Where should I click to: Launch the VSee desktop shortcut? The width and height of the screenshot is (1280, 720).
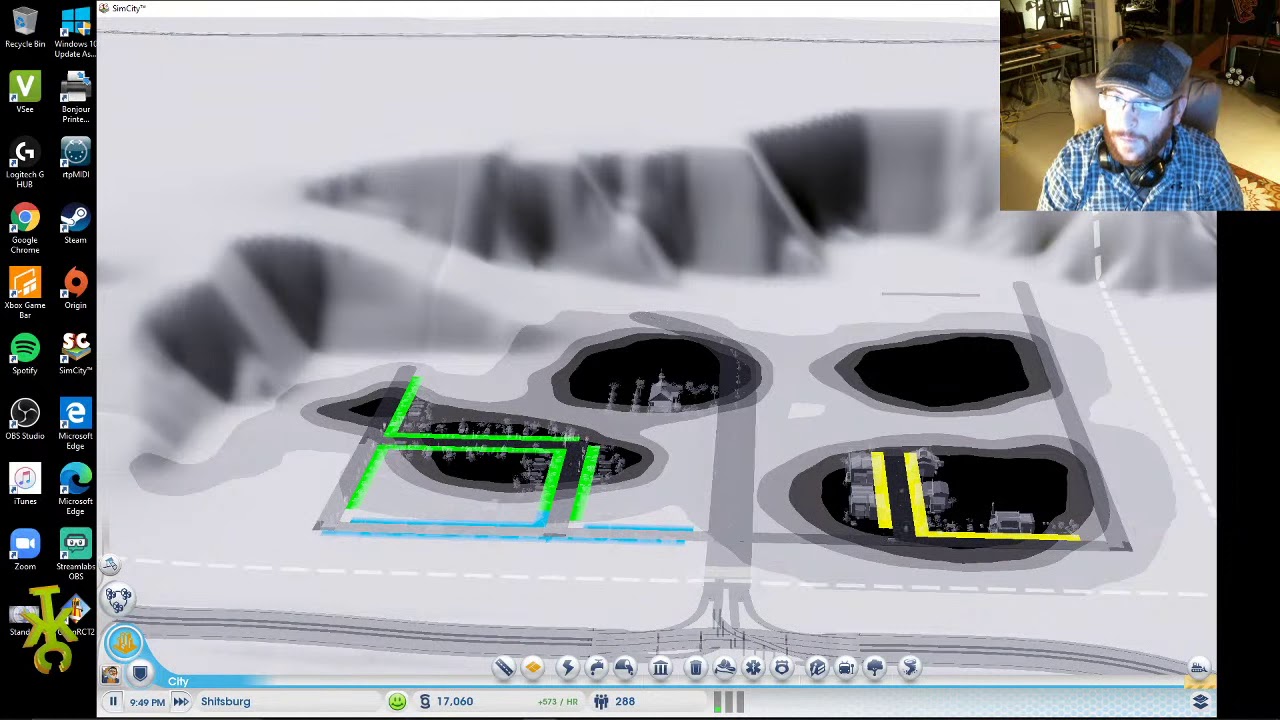click(25, 93)
